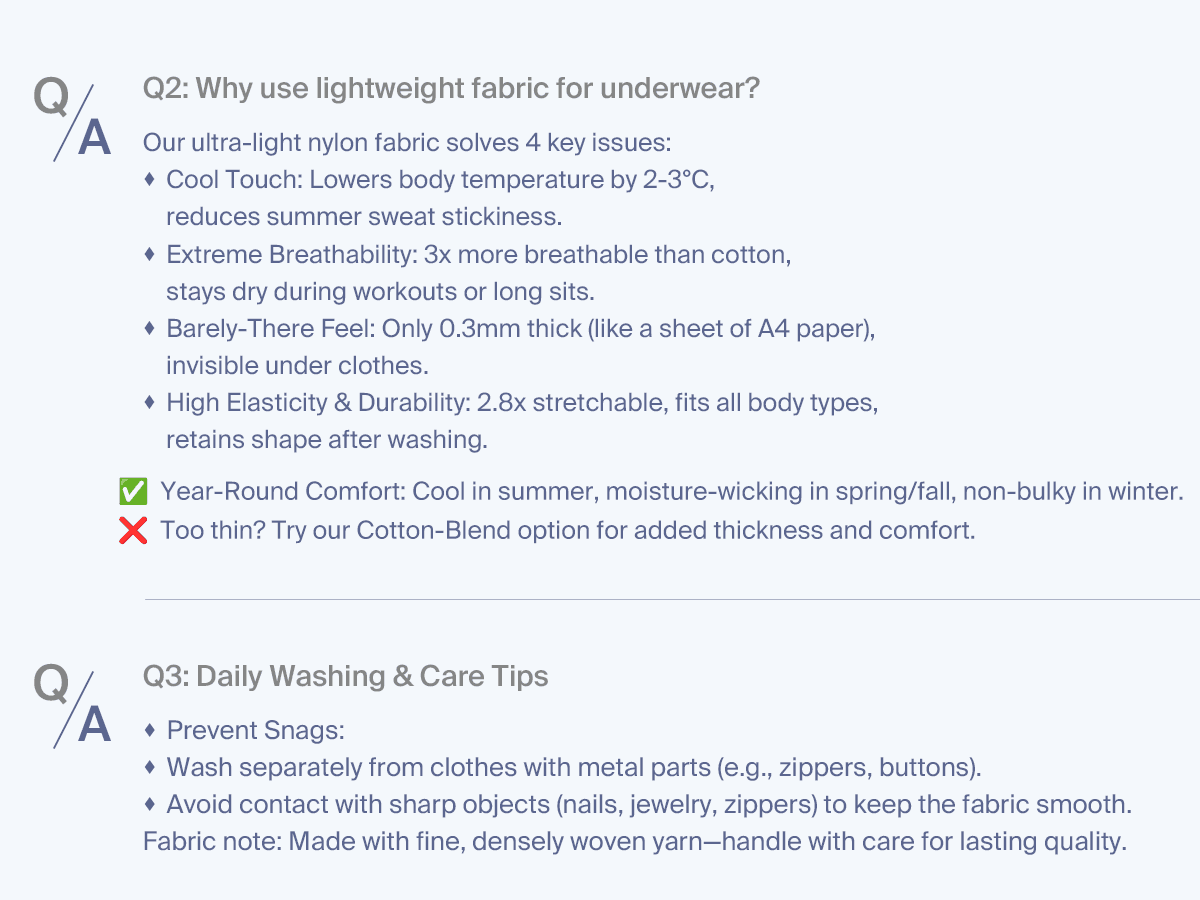Click the red cross mark emoji icon

pyautogui.click(x=132, y=530)
